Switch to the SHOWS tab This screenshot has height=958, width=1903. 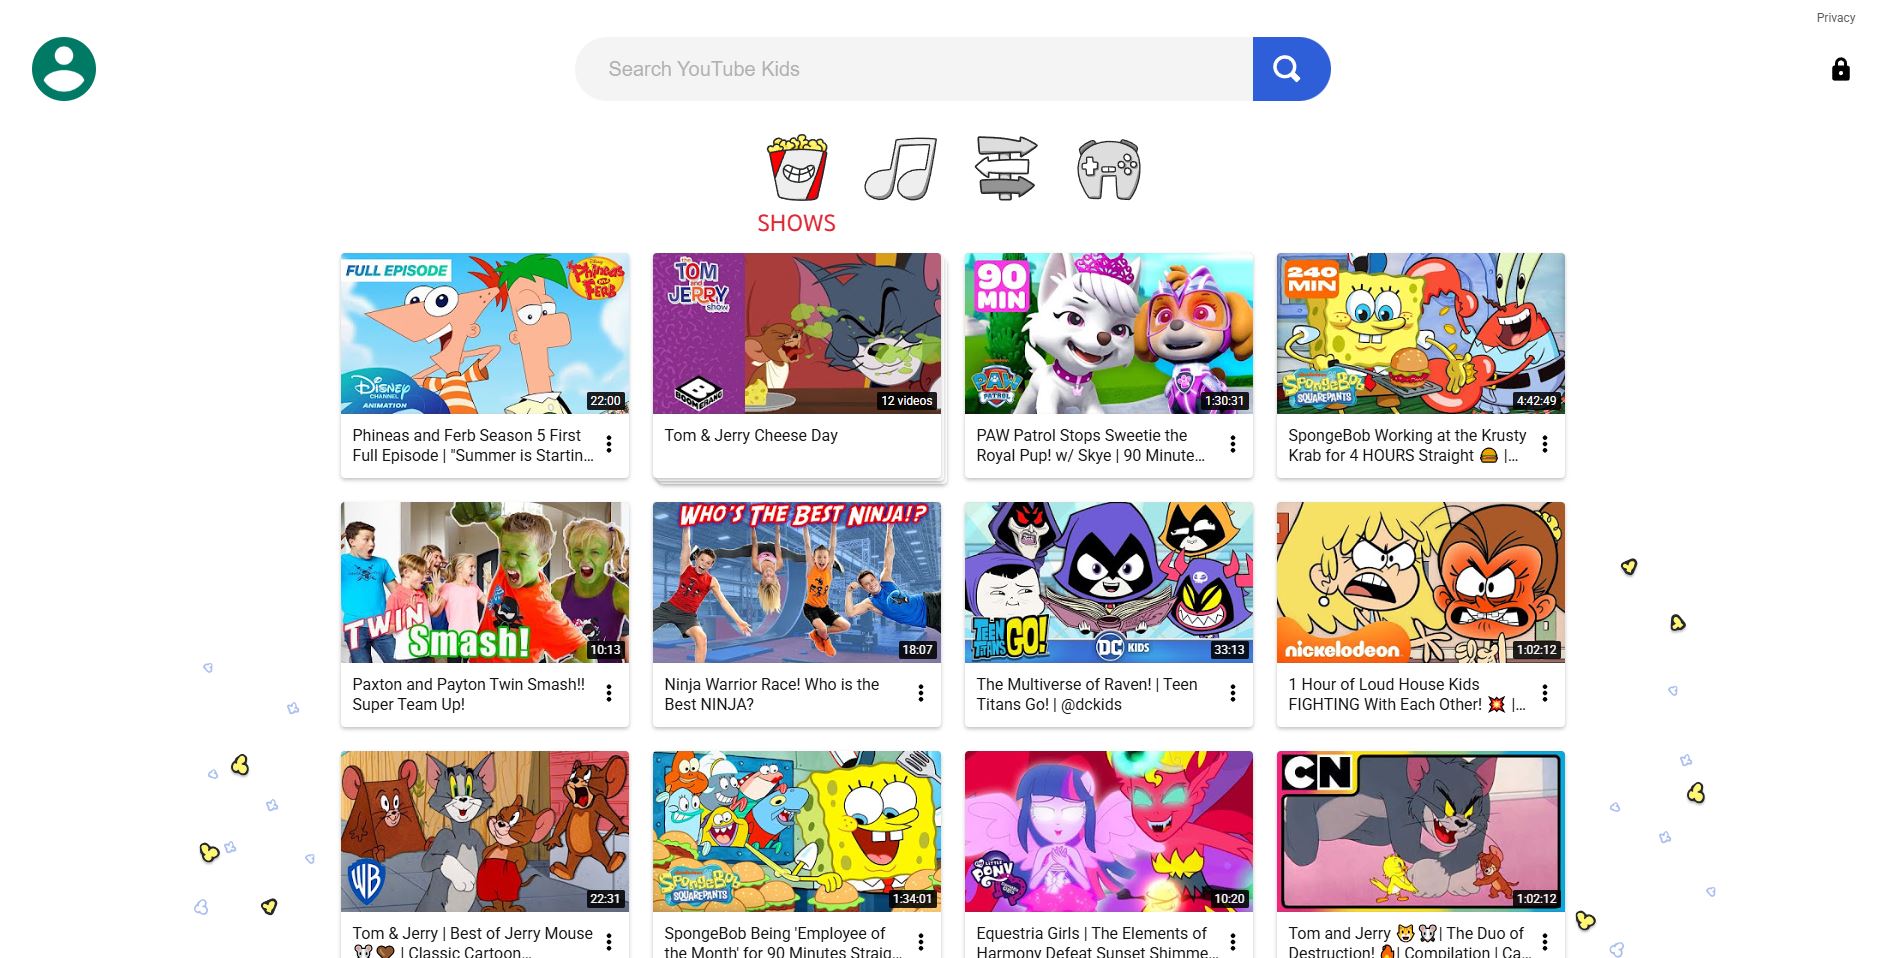(796, 222)
